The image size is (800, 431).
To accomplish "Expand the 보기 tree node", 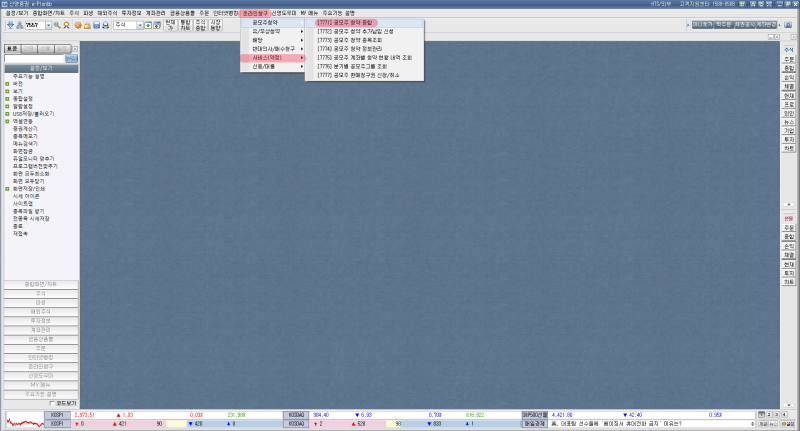I will click(x=8, y=91).
